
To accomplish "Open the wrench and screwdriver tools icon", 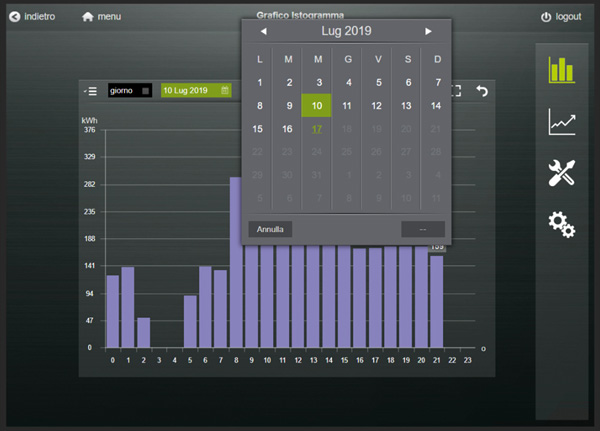I will point(561,173).
